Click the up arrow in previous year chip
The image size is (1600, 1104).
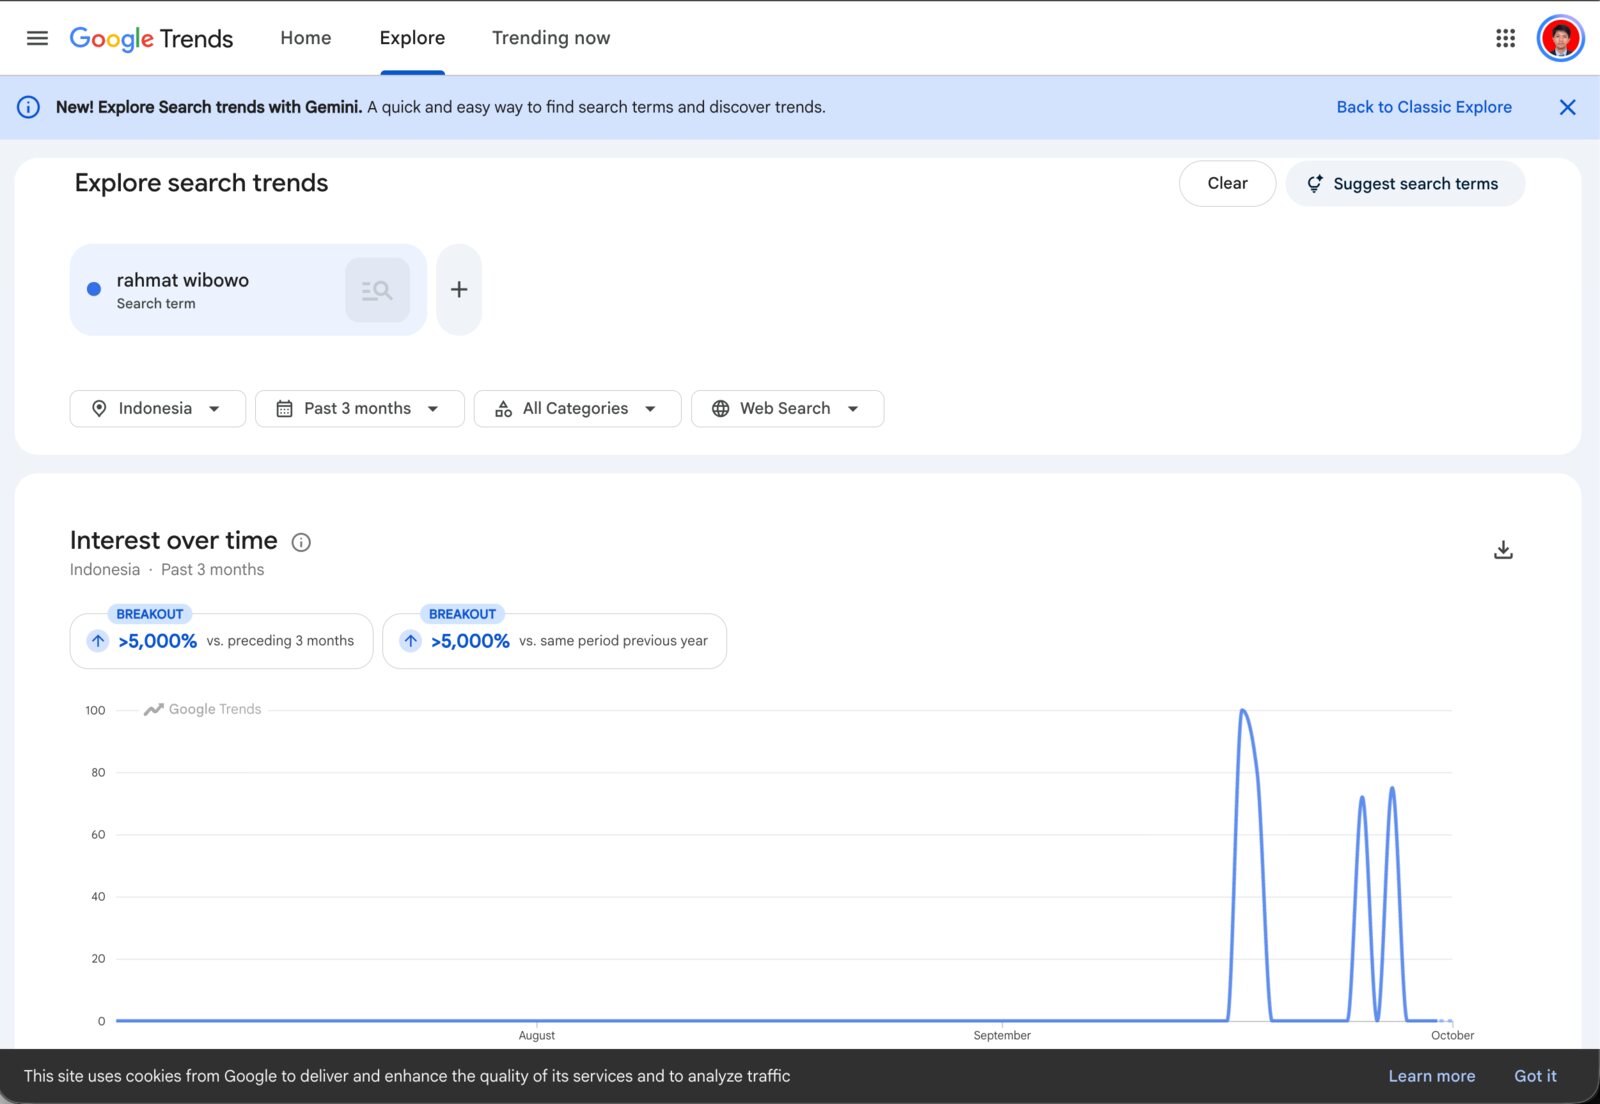[x=411, y=641]
